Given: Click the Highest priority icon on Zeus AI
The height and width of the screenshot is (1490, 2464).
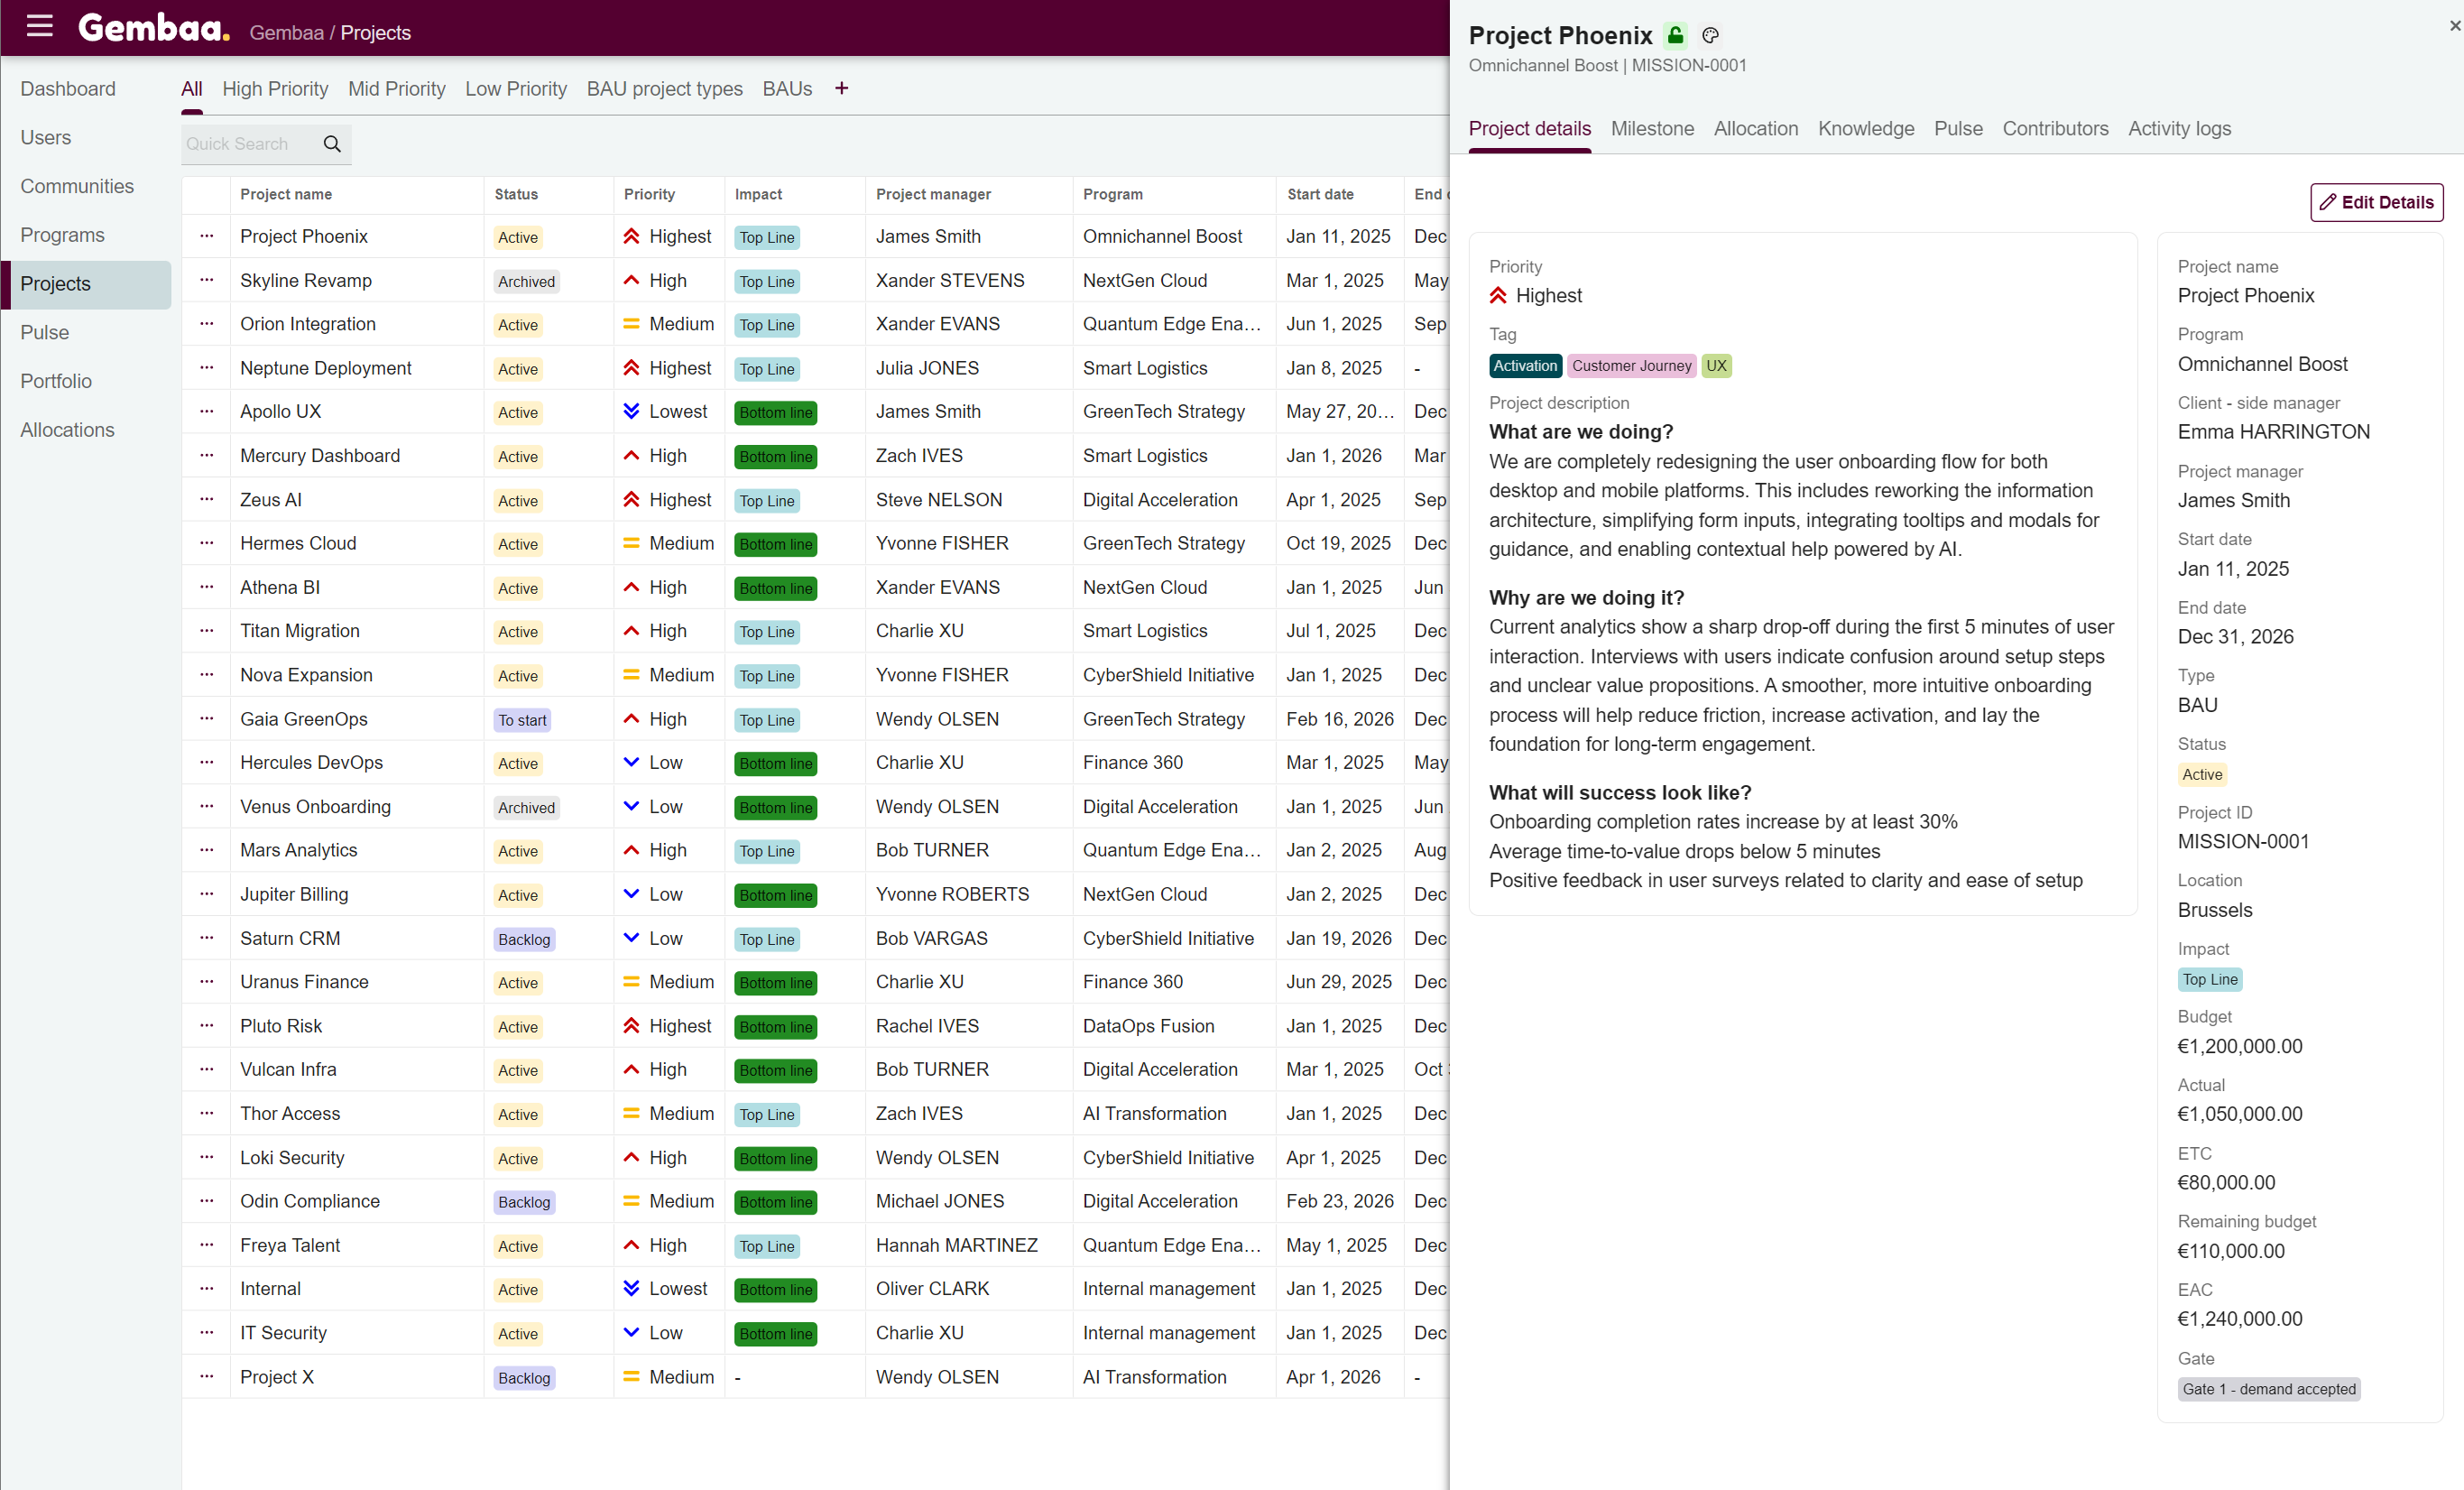Looking at the screenshot, I should click(x=631, y=500).
